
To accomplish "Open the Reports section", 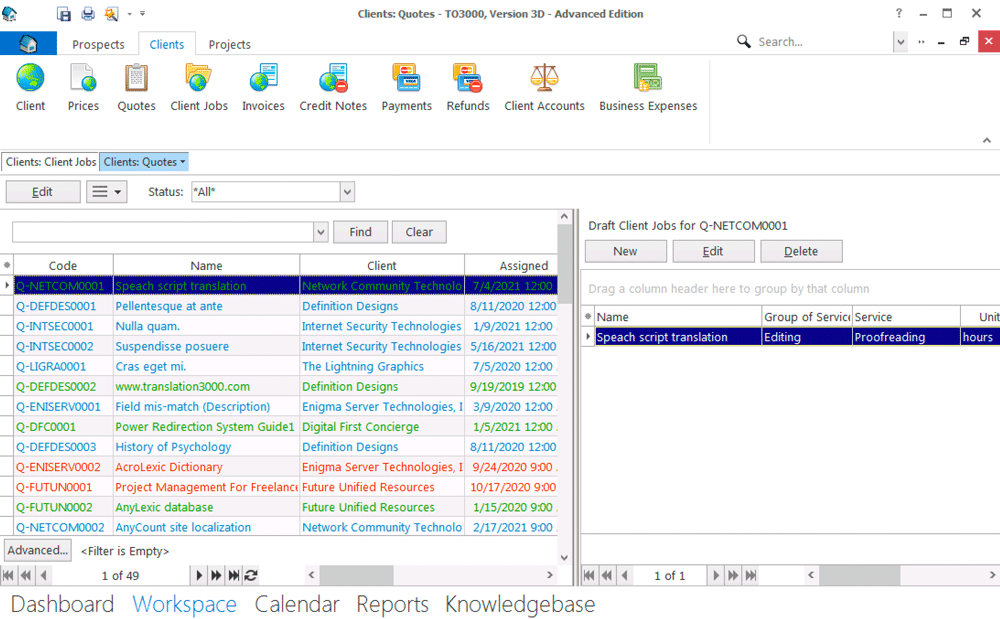I will tap(392, 604).
